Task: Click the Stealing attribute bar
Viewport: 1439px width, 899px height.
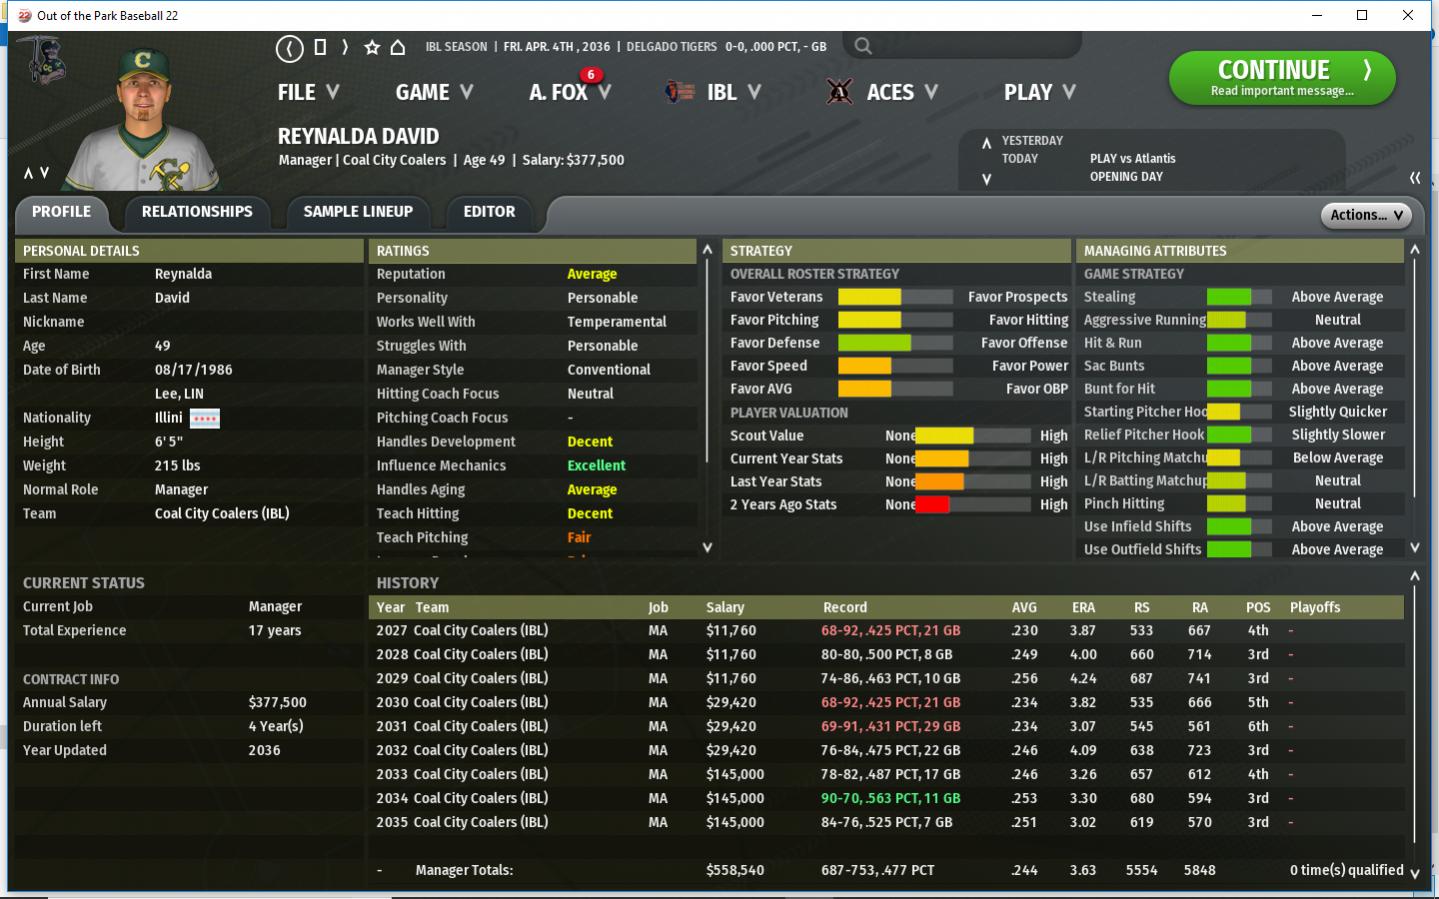Action: 1239,297
